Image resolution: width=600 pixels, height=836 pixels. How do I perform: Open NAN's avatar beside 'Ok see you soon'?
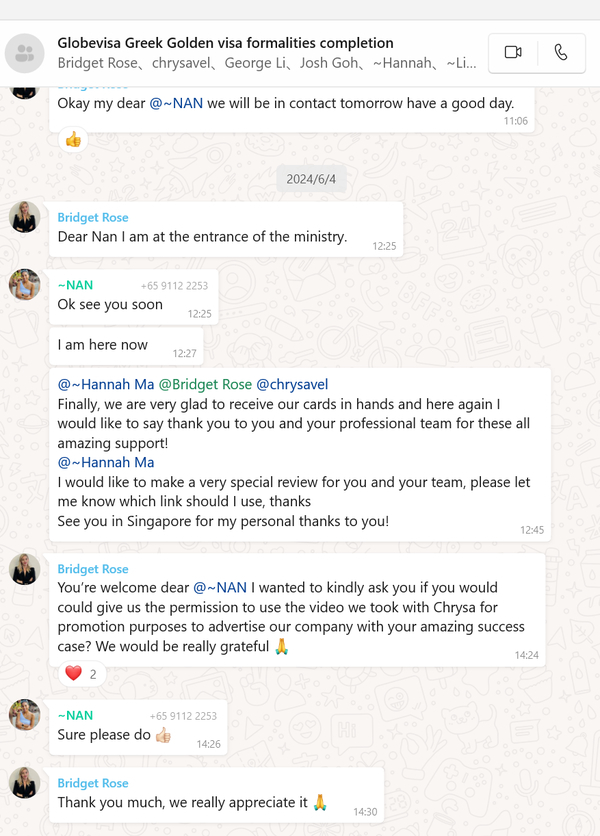[x=25, y=284]
